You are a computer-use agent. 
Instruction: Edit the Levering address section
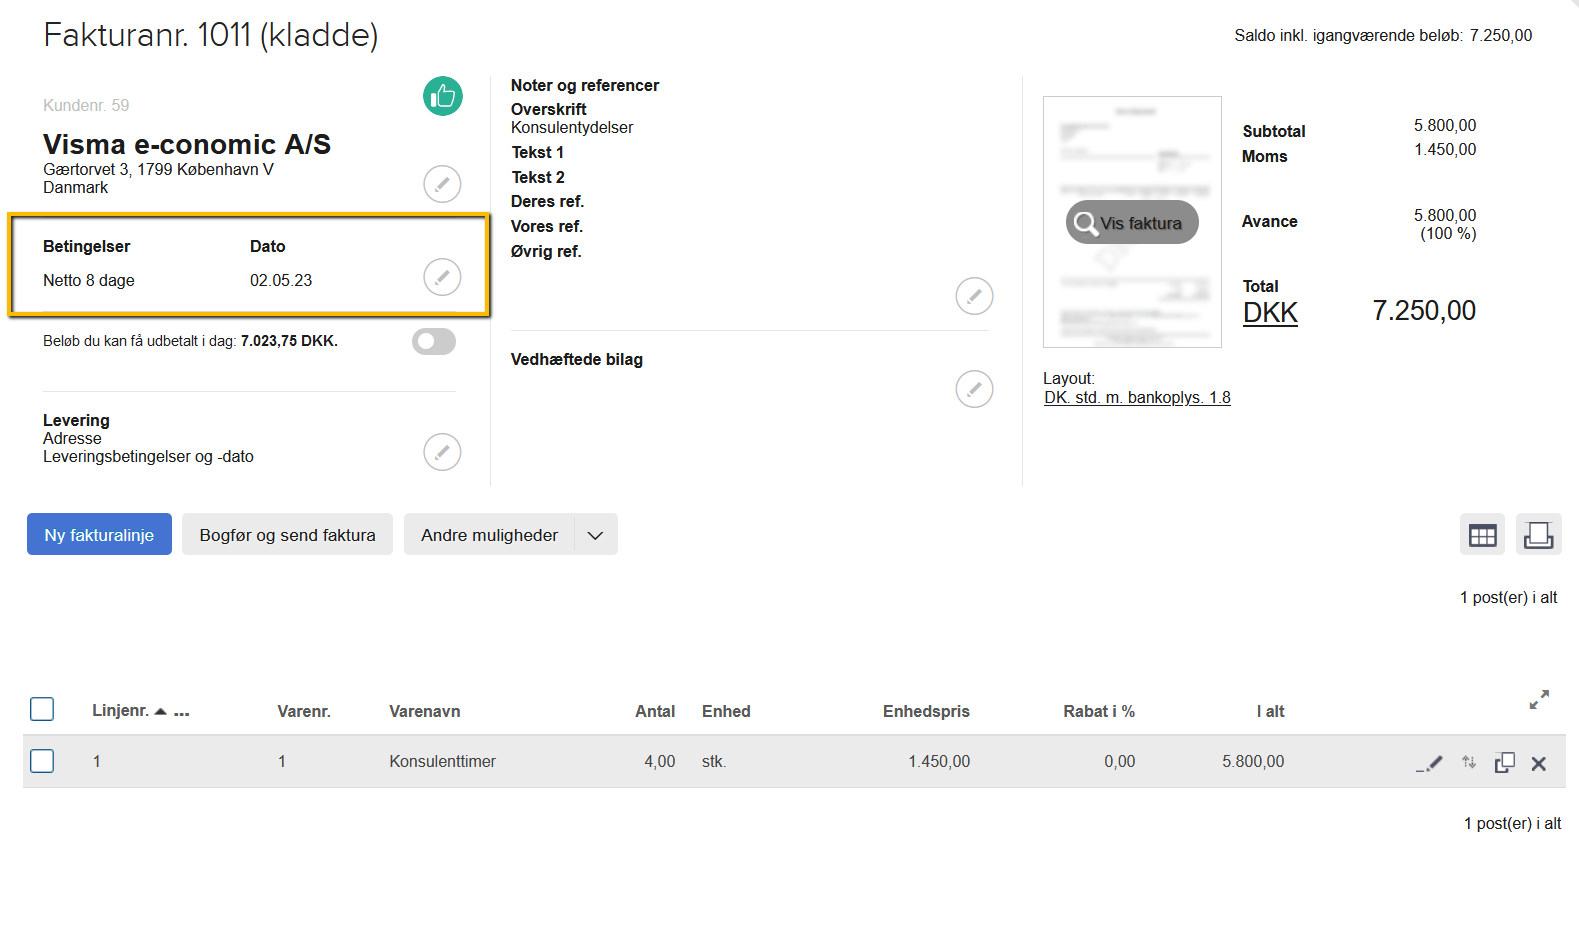pyautogui.click(x=442, y=452)
